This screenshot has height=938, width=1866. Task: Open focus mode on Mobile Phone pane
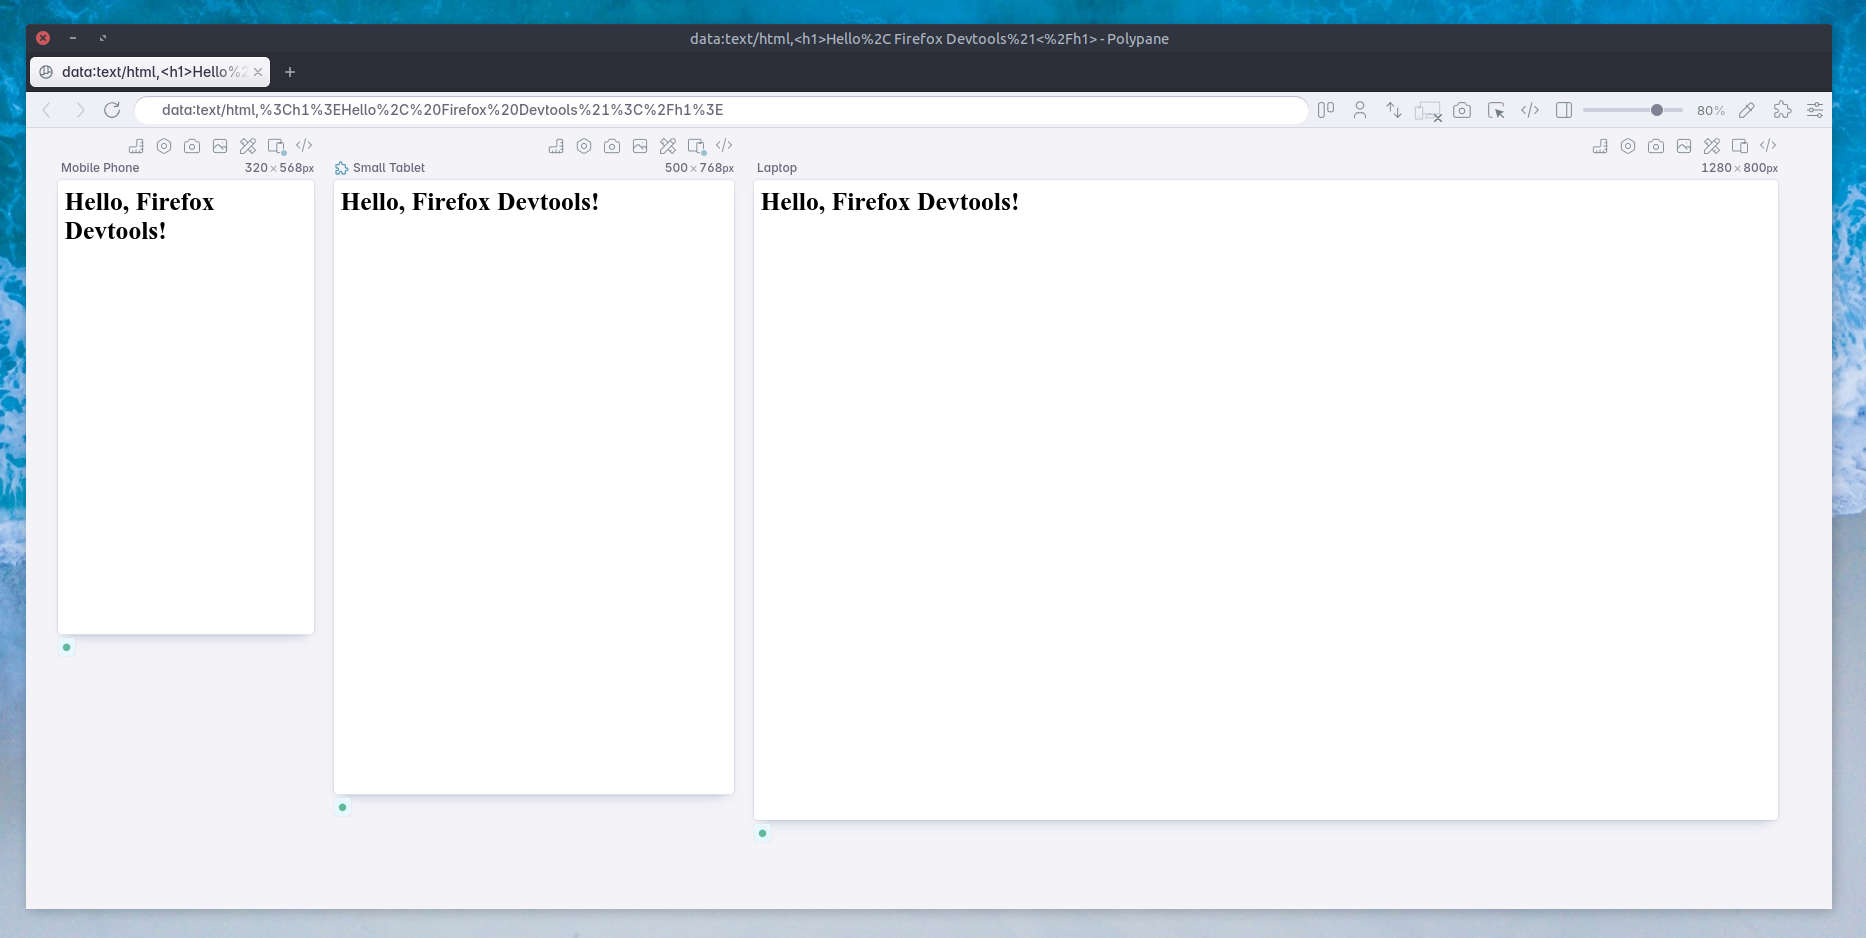click(x=164, y=146)
